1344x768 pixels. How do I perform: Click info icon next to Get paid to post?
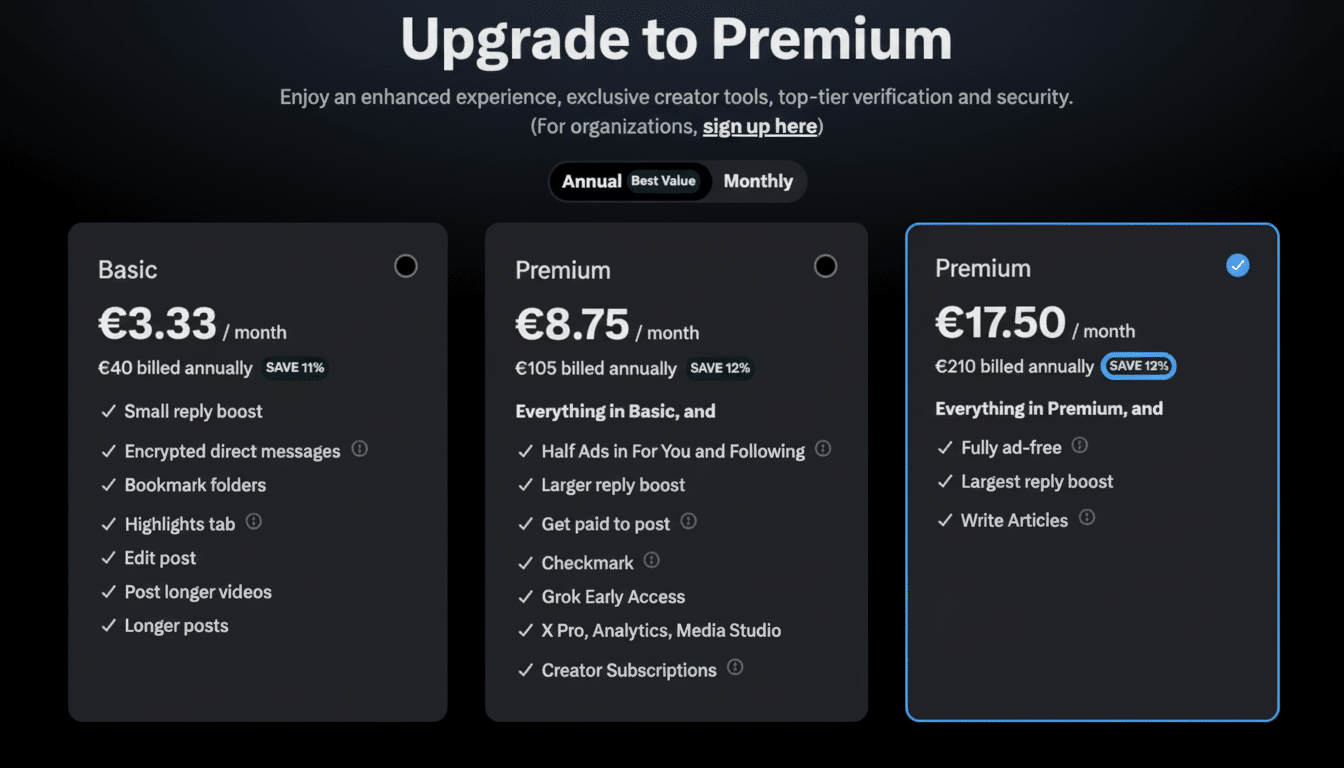(x=687, y=523)
